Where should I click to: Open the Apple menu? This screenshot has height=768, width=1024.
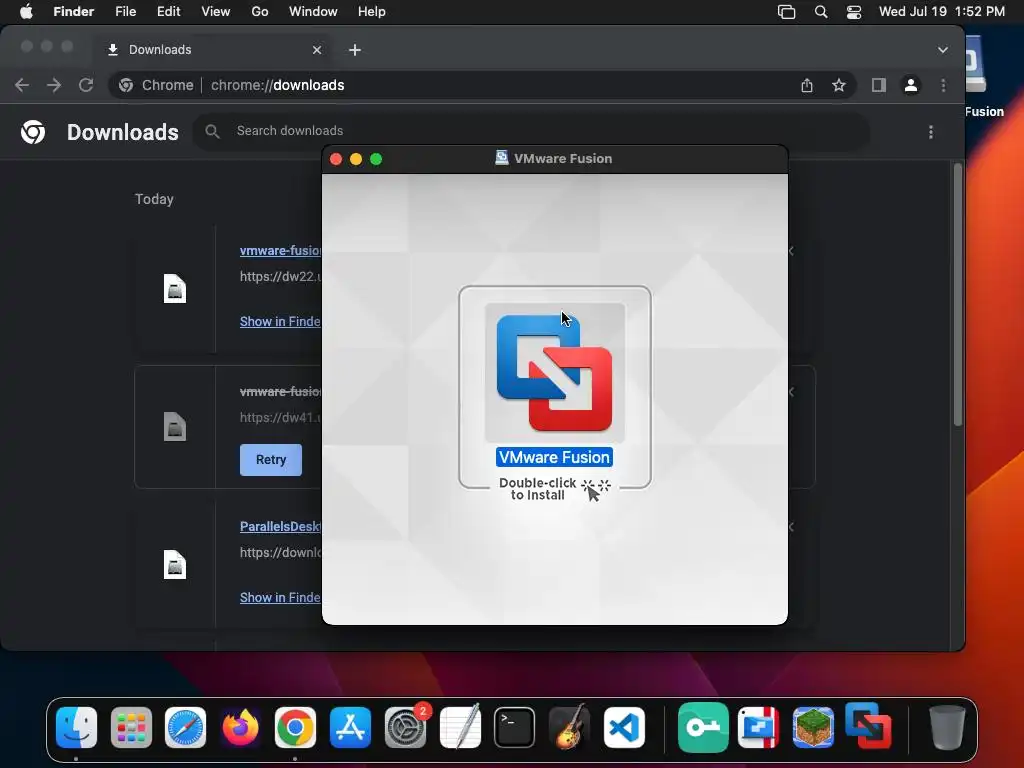pos(26,12)
